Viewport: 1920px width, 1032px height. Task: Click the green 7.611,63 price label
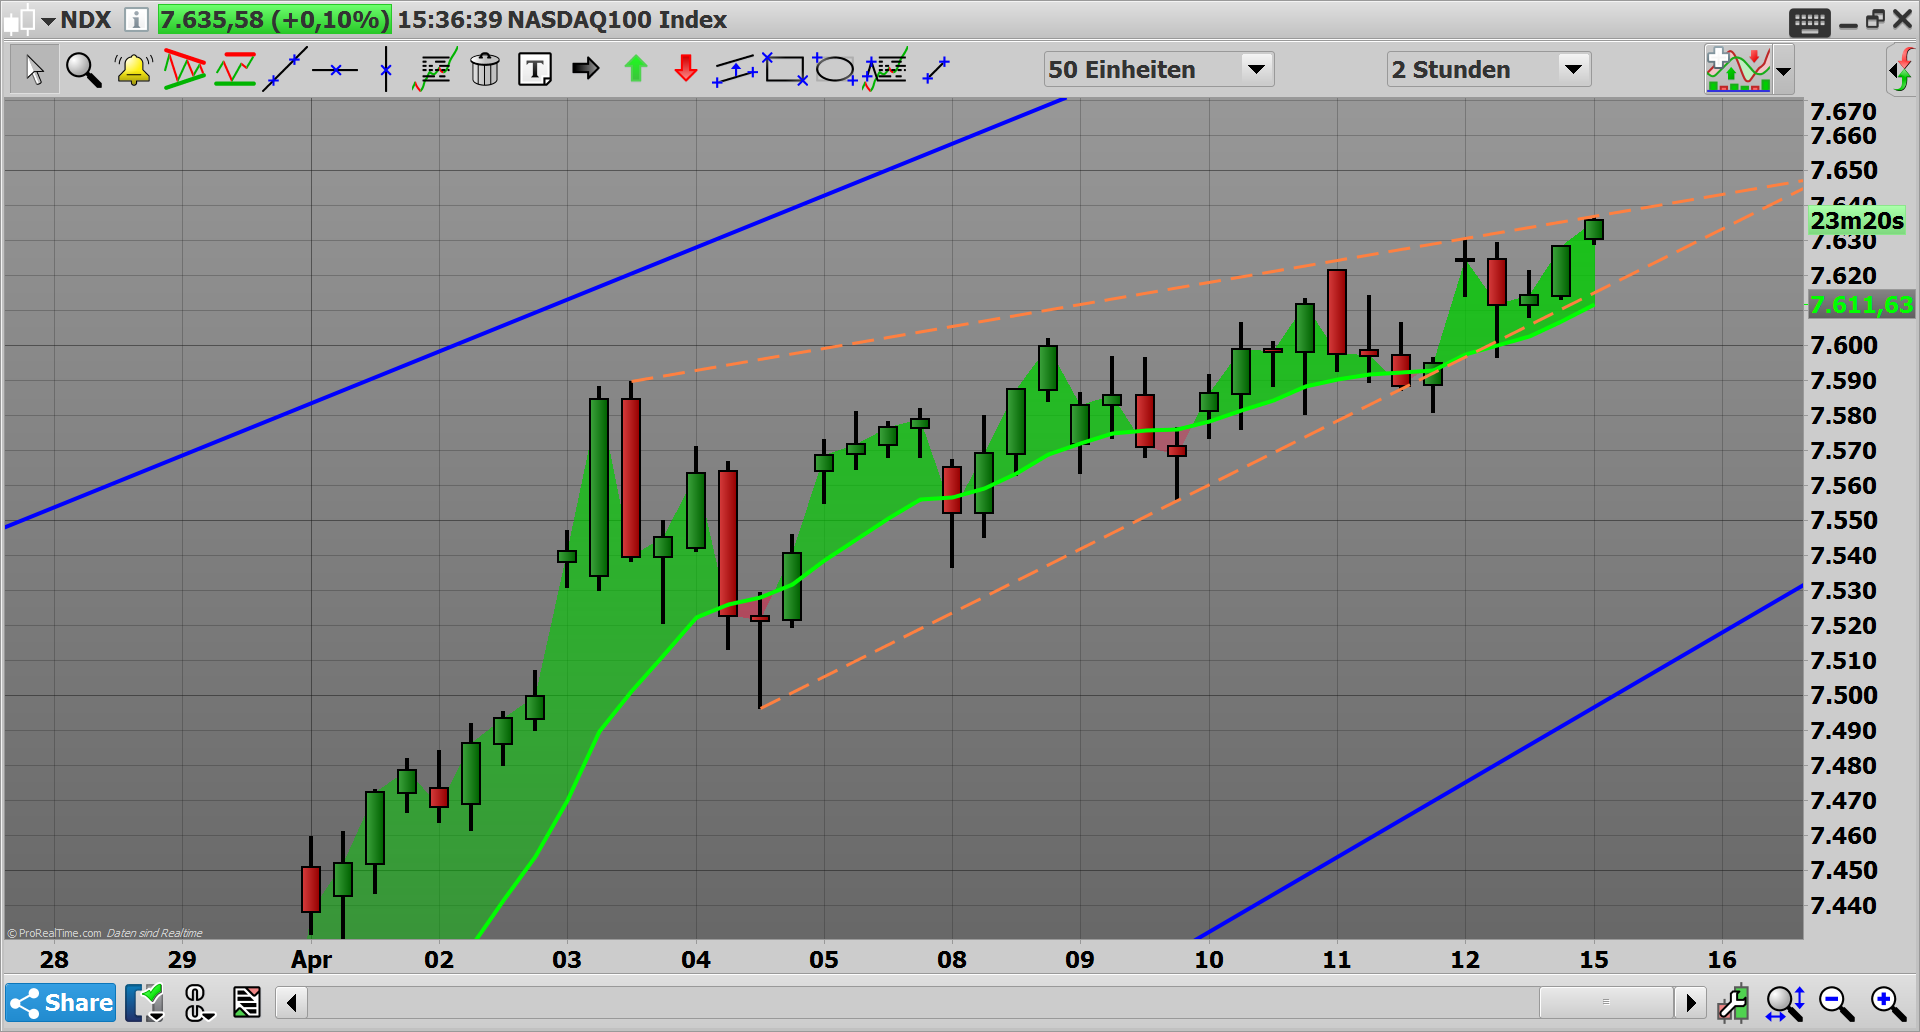point(1861,305)
